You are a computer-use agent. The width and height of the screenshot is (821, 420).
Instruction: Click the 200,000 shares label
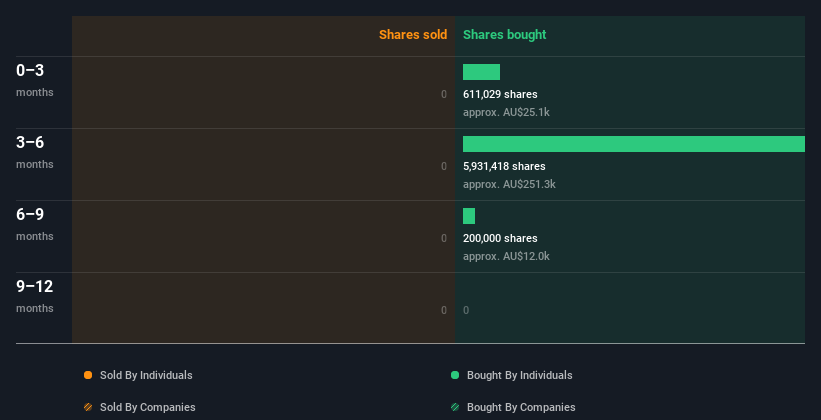[x=500, y=238]
